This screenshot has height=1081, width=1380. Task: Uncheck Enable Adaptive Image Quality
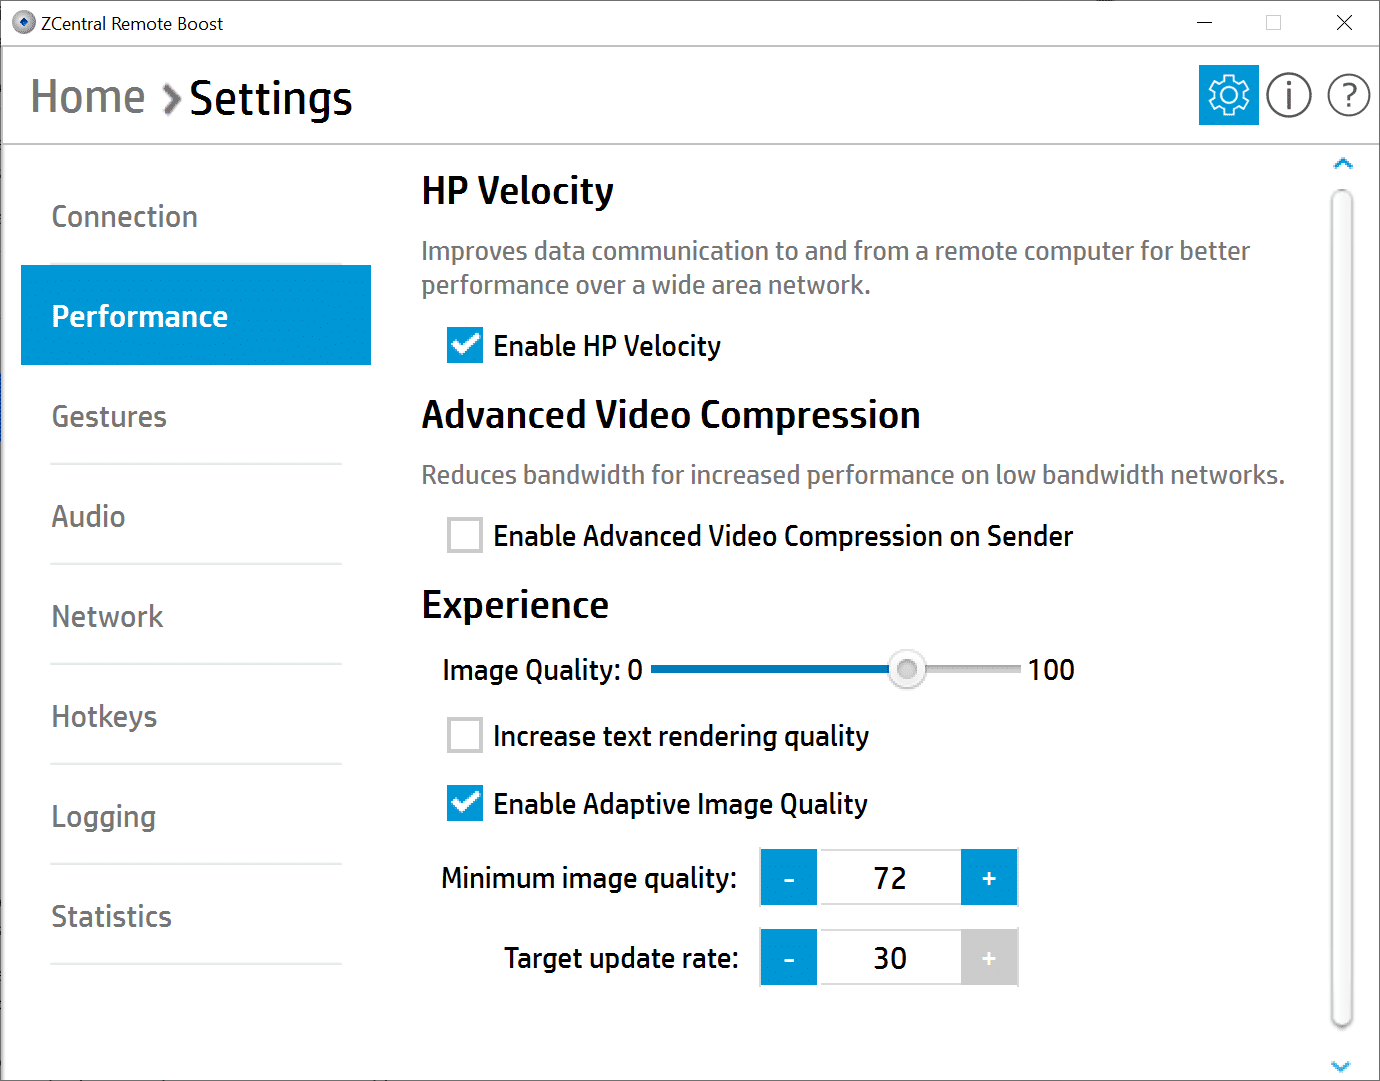click(465, 803)
